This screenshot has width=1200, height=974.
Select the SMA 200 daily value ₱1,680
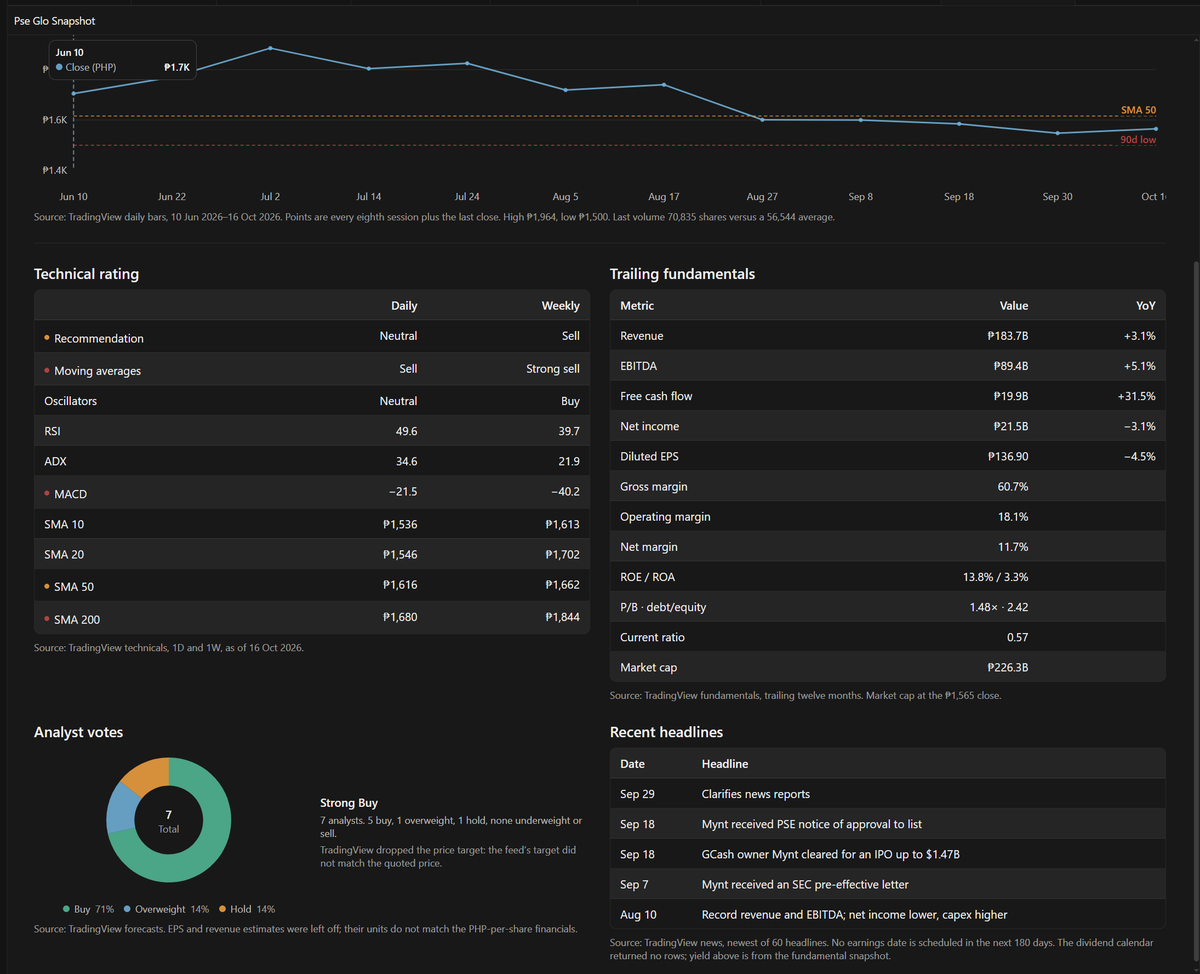[x=400, y=617]
